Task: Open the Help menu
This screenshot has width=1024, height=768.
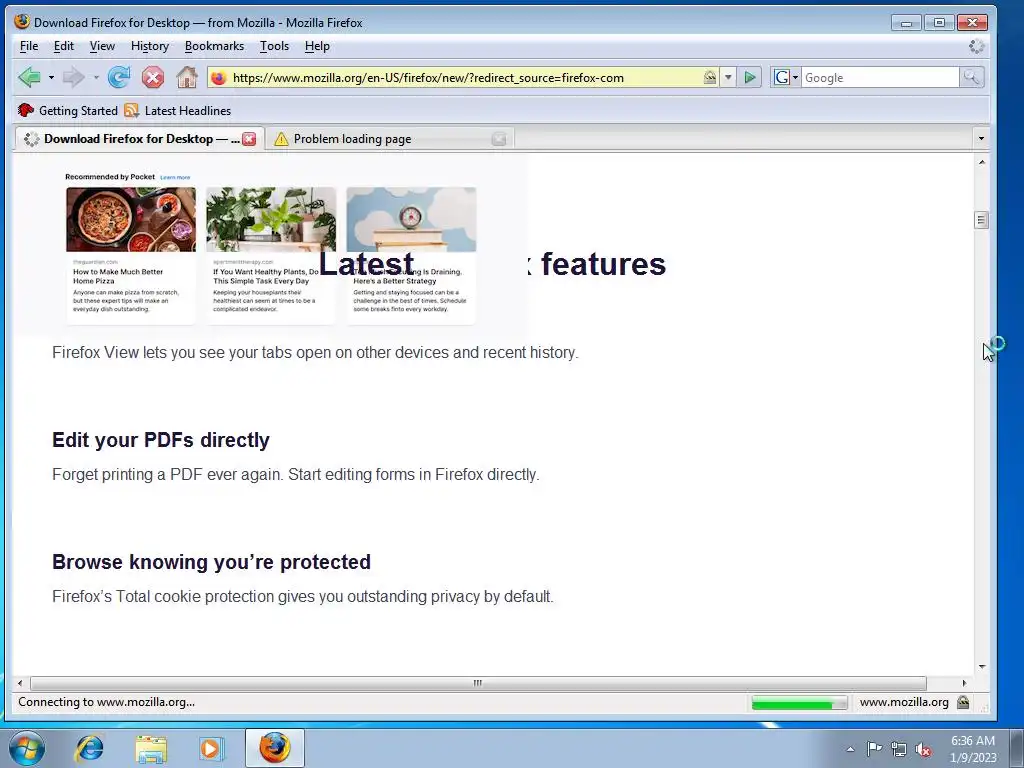Action: click(317, 46)
